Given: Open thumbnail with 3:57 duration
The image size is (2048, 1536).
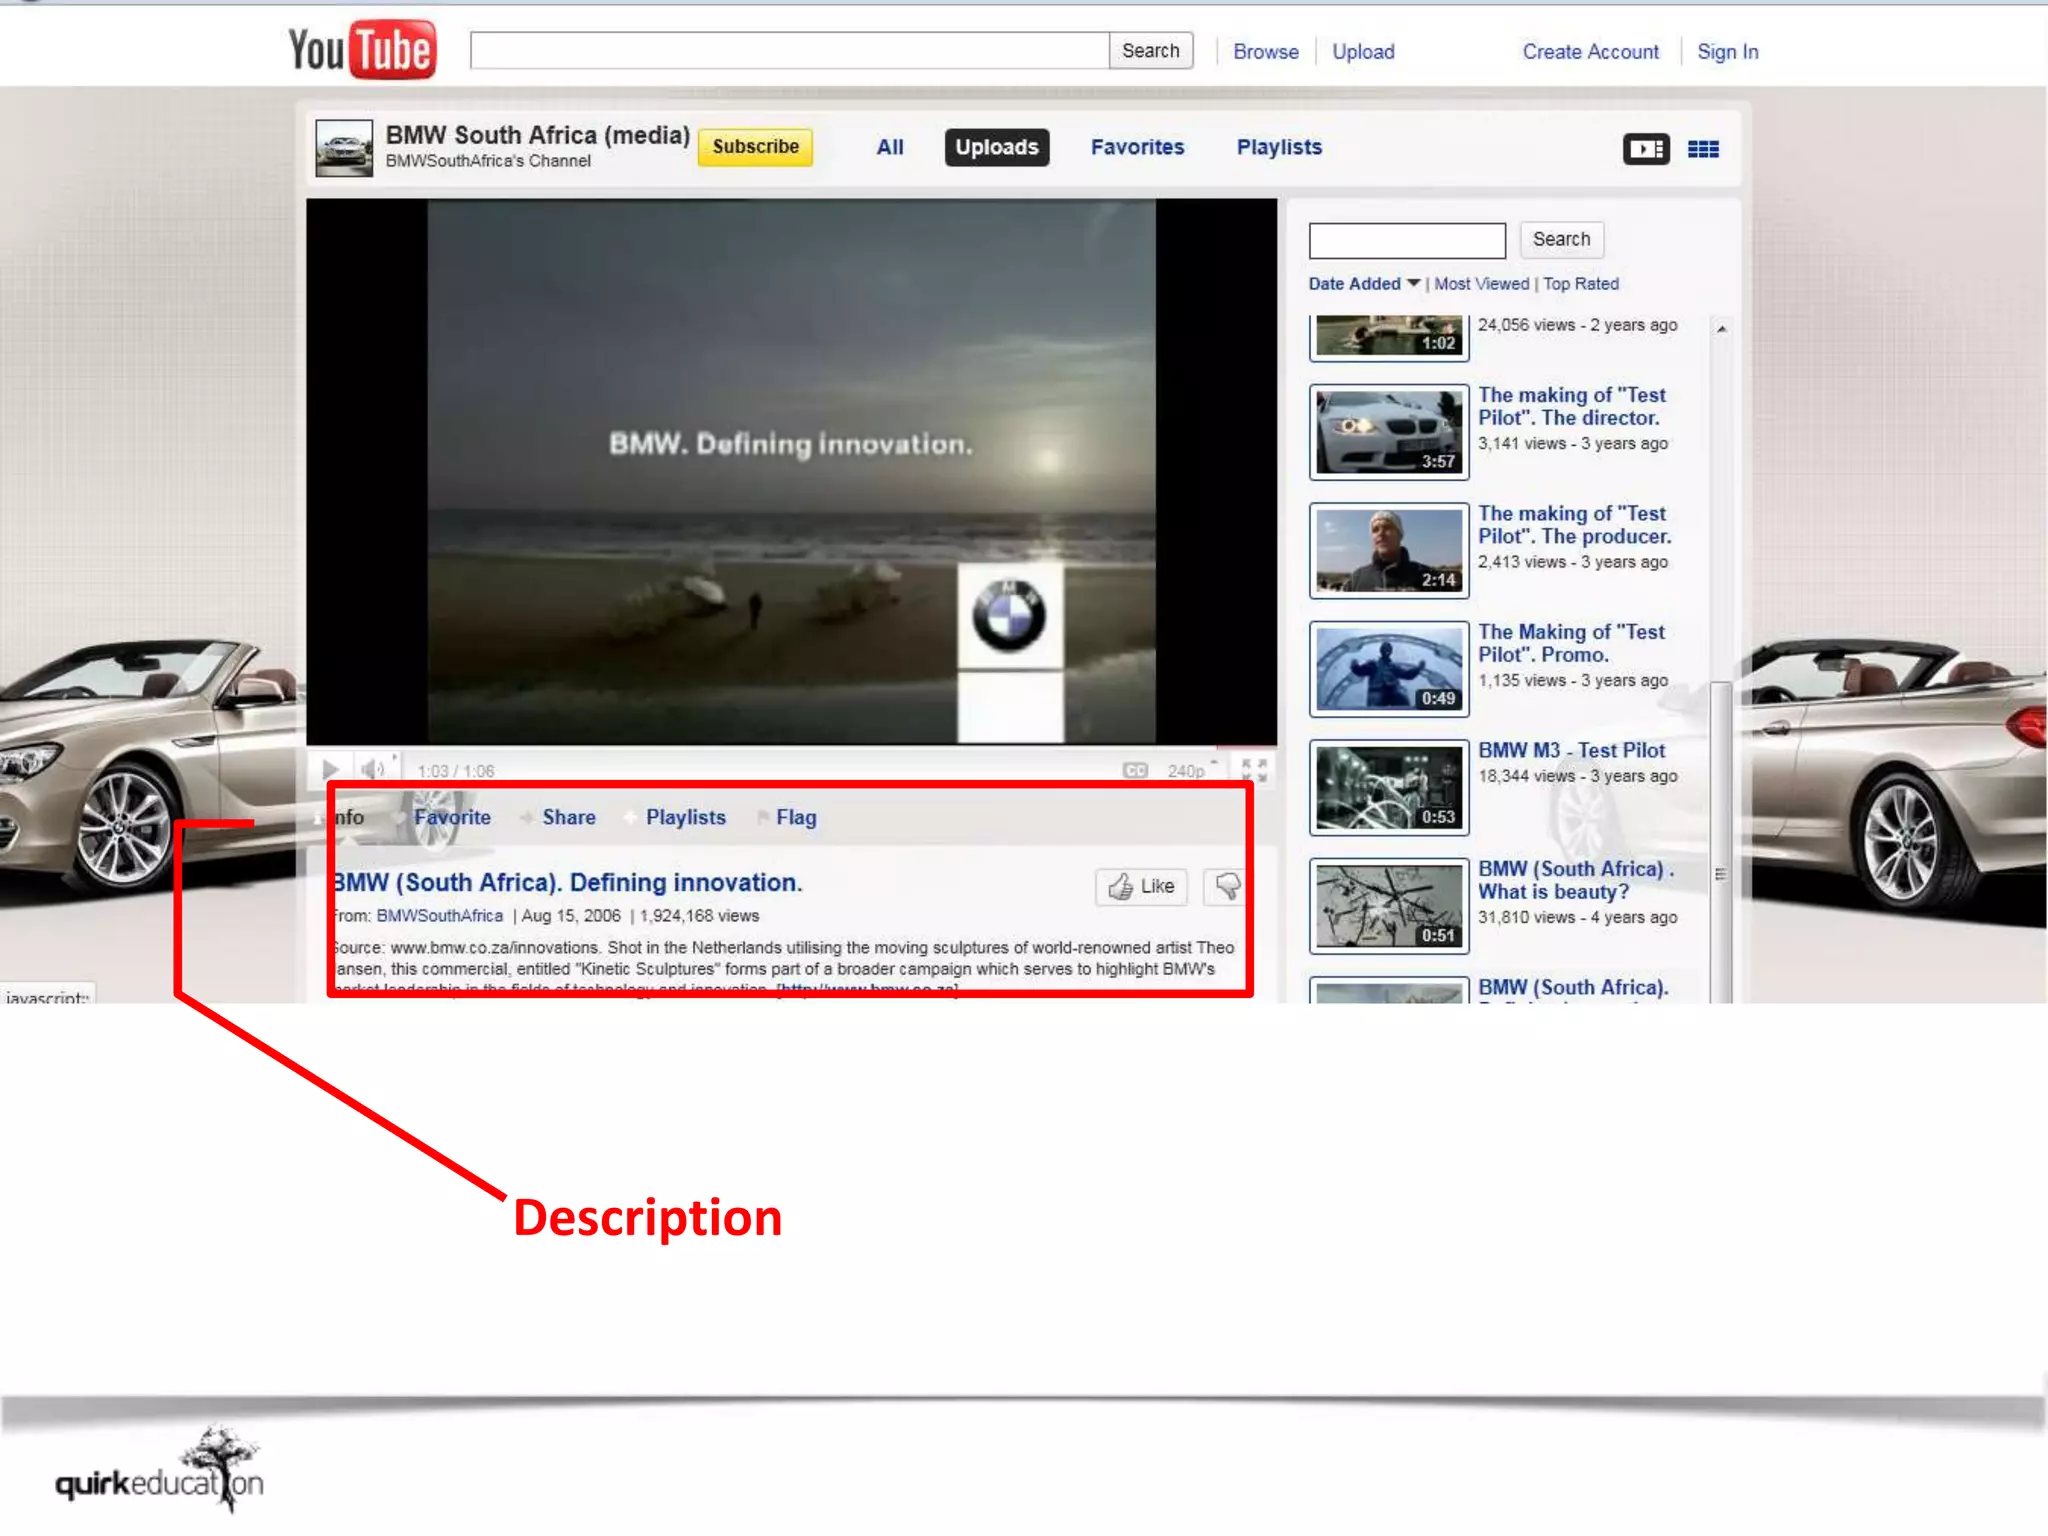Looking at the screenshot, I should [x=1389, y=432].
